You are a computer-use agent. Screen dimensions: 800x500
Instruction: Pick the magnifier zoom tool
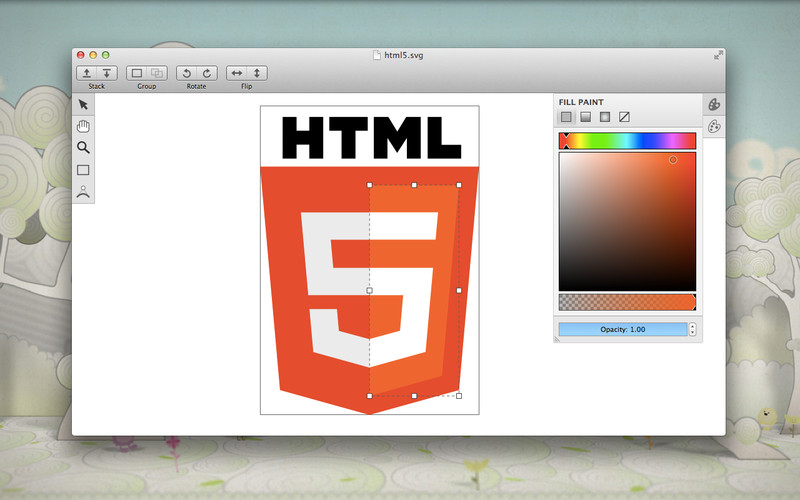(83, 148)
